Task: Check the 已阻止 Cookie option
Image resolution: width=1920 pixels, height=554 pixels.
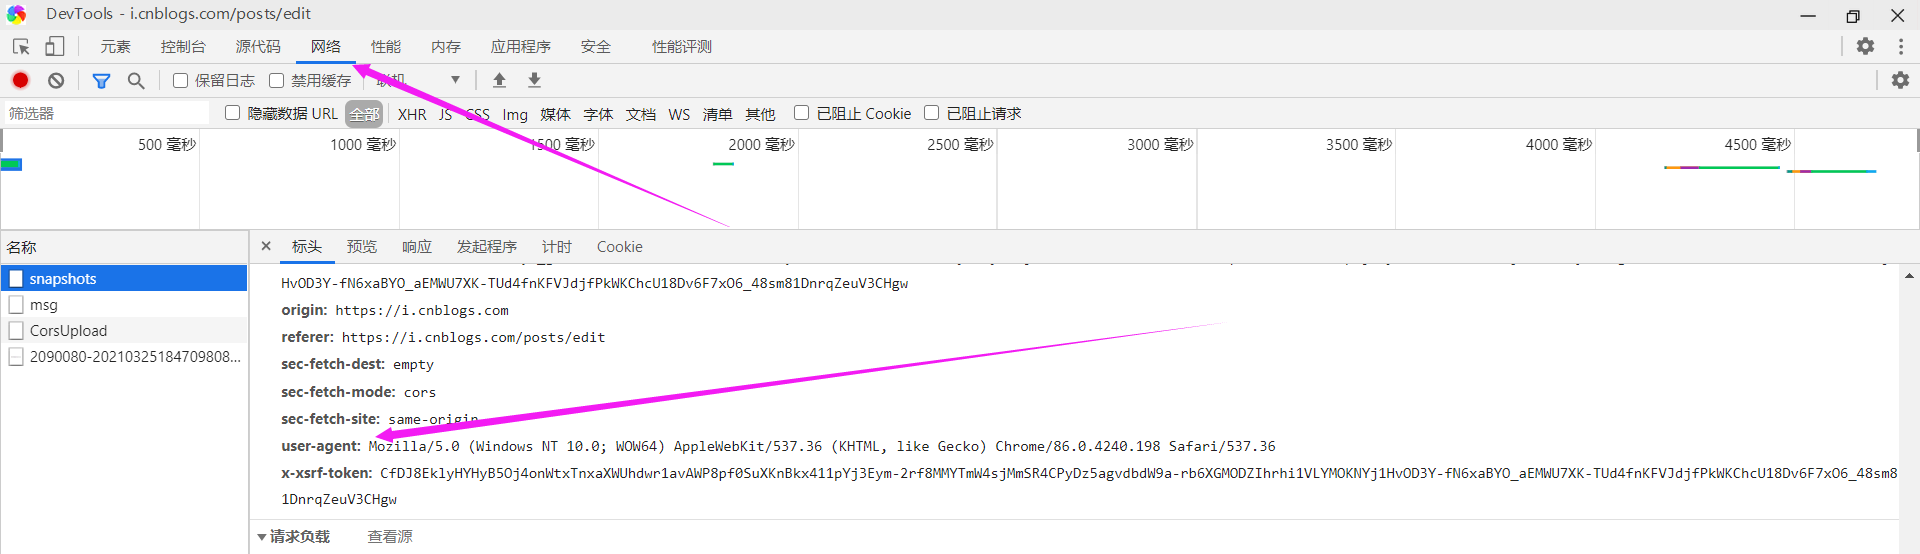Action: click(801, 113)
